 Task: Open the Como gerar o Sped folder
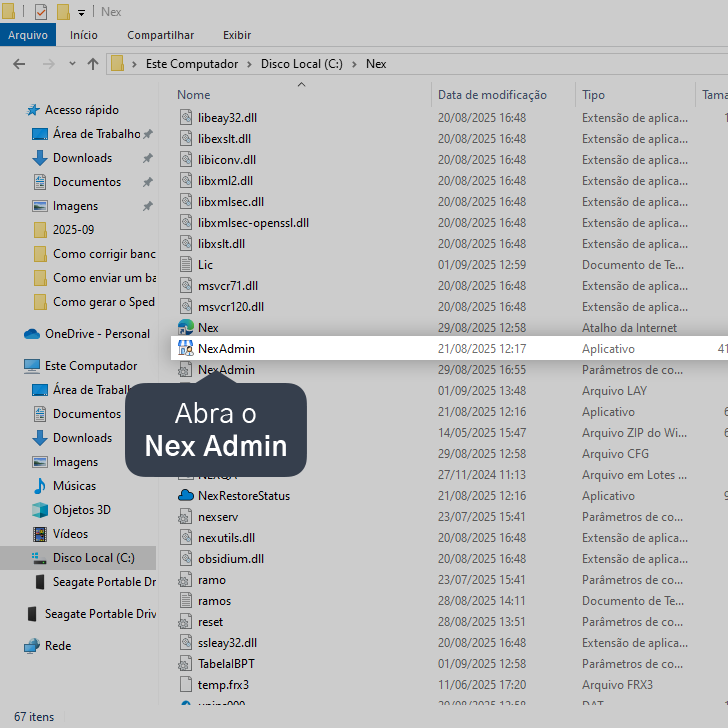pyautogui.click(x=104, y=302)
